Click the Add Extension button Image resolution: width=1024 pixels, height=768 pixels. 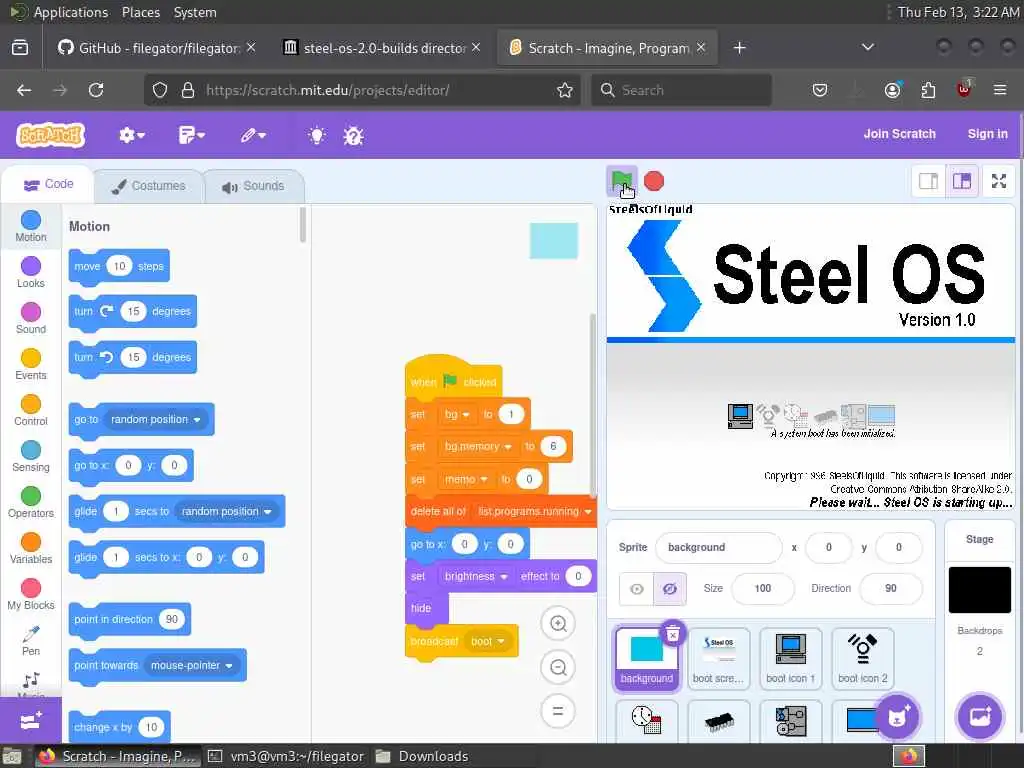(x=31, y=720)
